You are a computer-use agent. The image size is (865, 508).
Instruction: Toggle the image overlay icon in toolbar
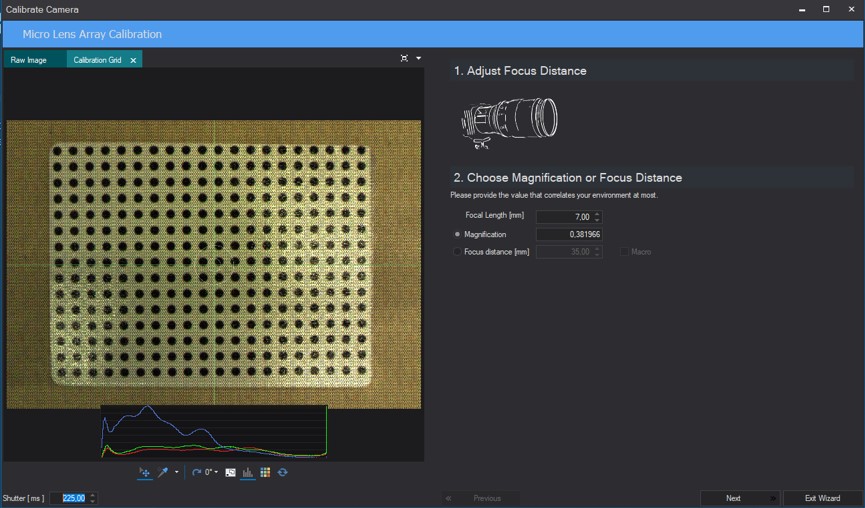tap(231, 472)
